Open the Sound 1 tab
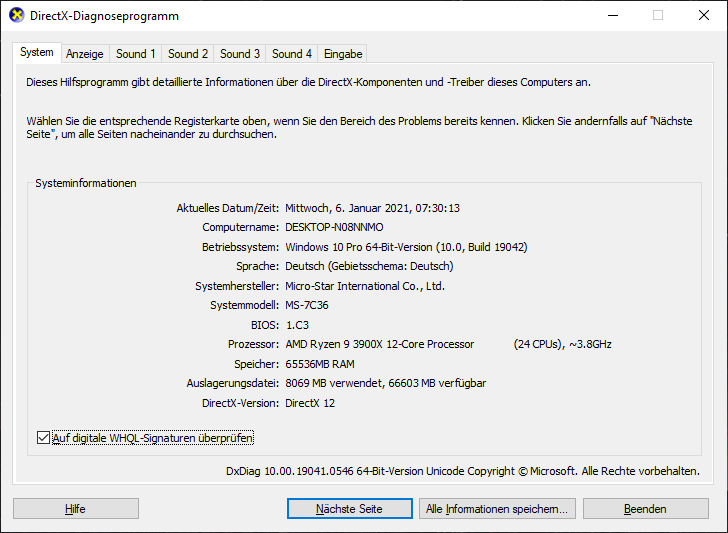 [136, 54]
